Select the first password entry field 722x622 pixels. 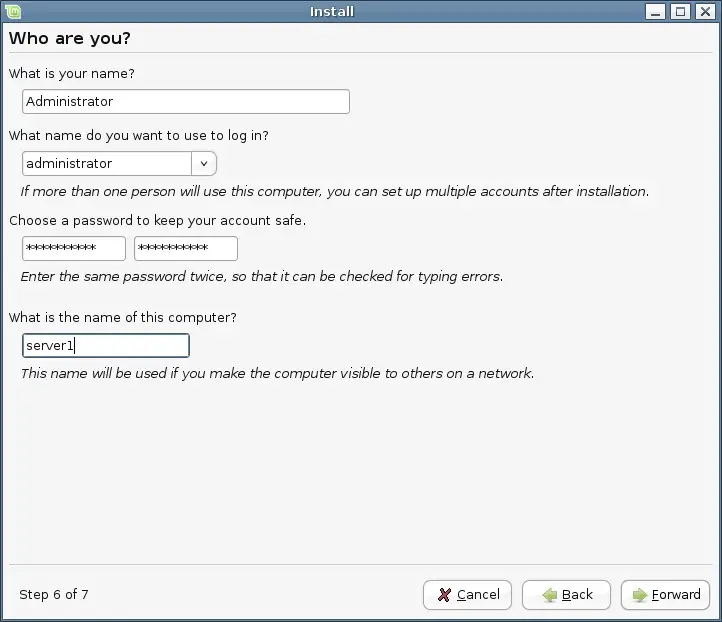(x=74, y=249)
